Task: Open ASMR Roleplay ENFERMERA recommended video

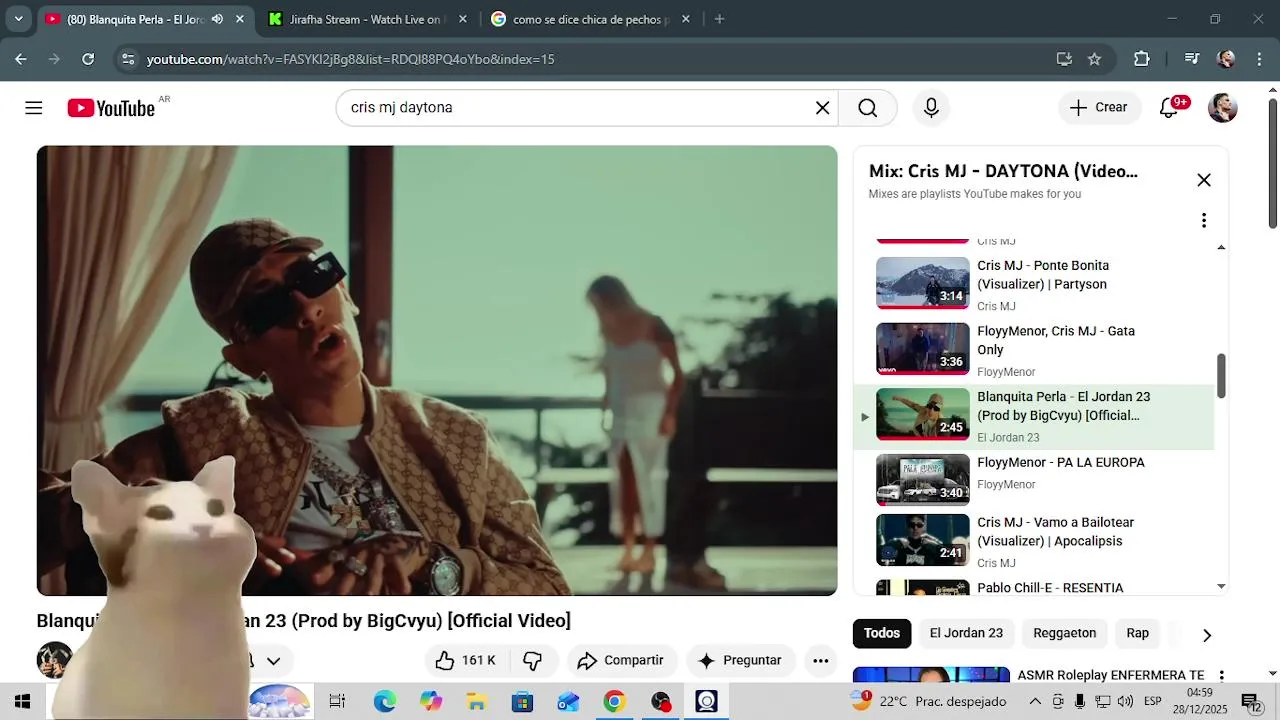Action: coord(1110,675)
